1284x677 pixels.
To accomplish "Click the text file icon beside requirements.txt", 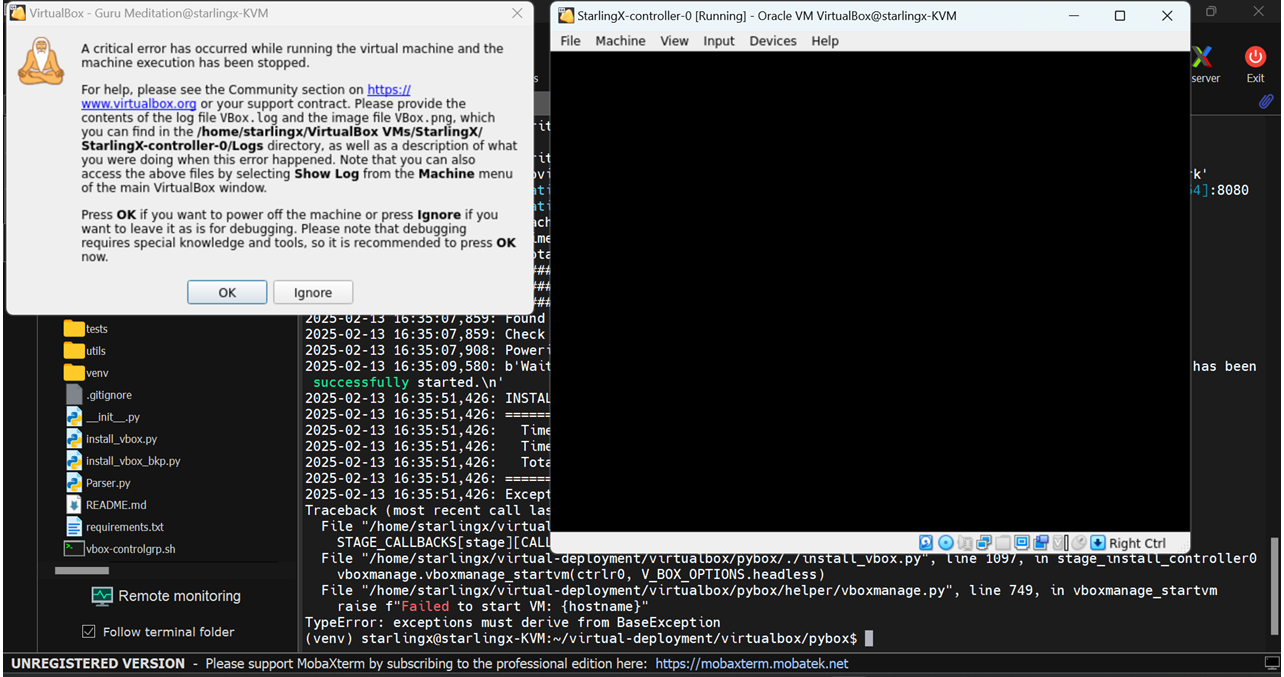I will tap(74, 526).
